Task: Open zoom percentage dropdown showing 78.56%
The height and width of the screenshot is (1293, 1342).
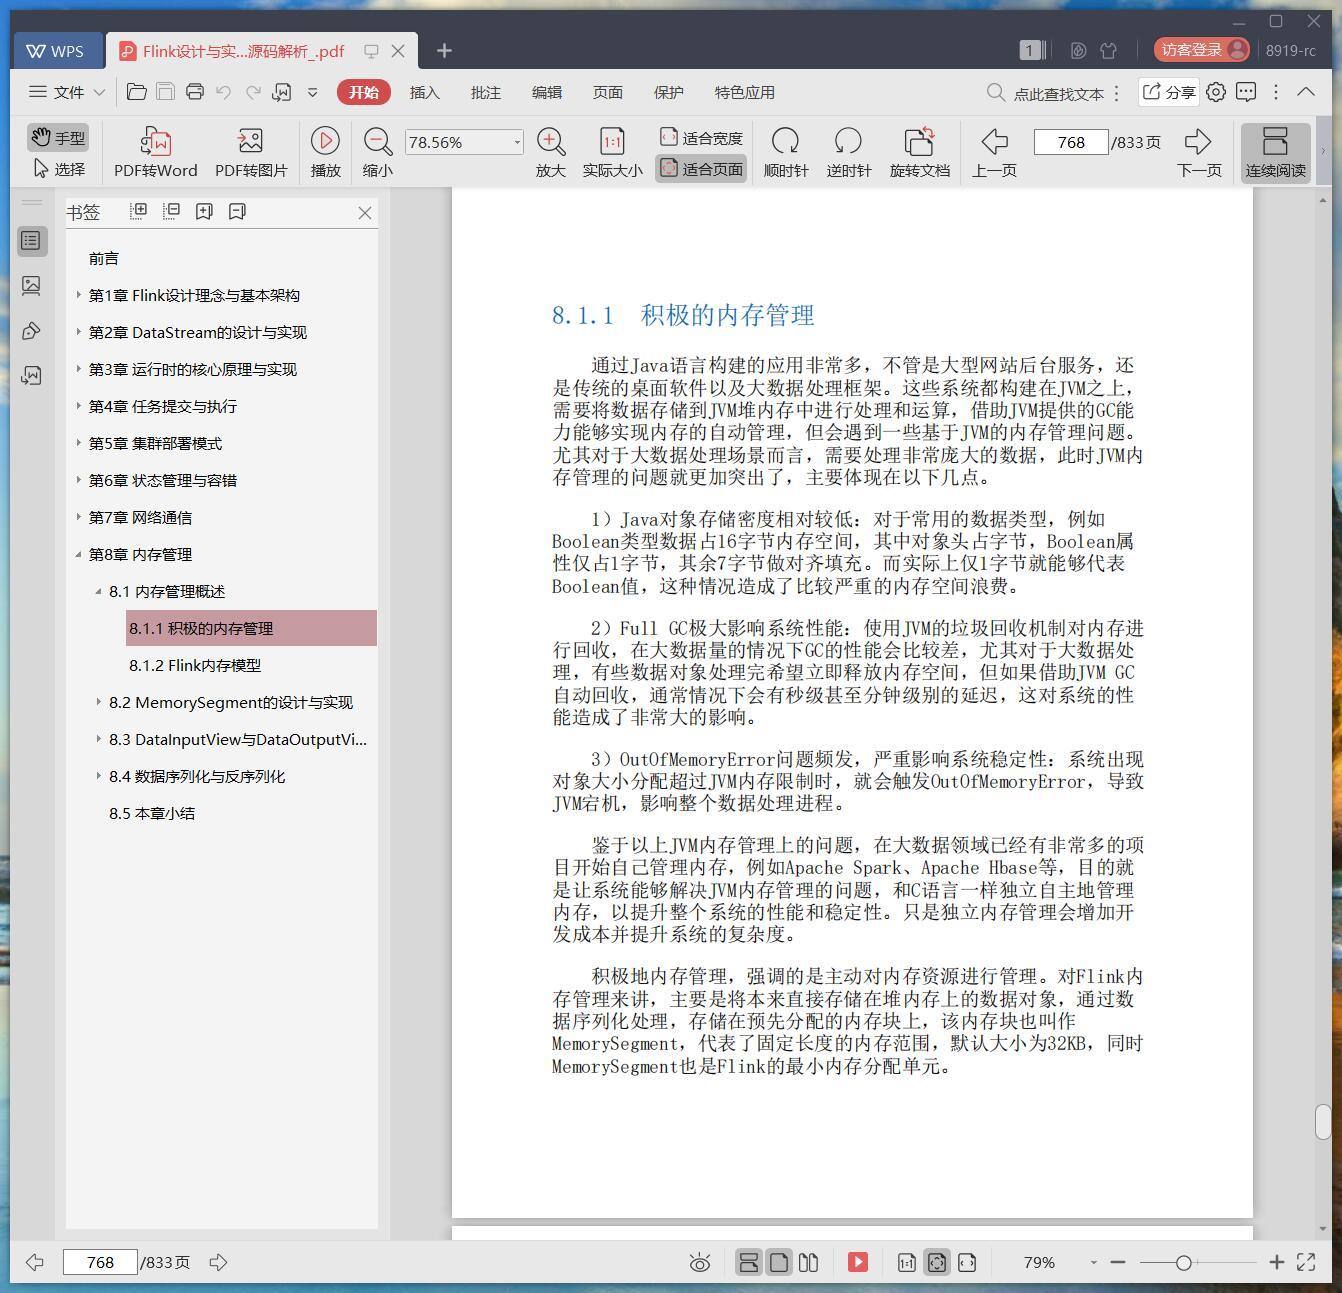Action: pos(517,142)
